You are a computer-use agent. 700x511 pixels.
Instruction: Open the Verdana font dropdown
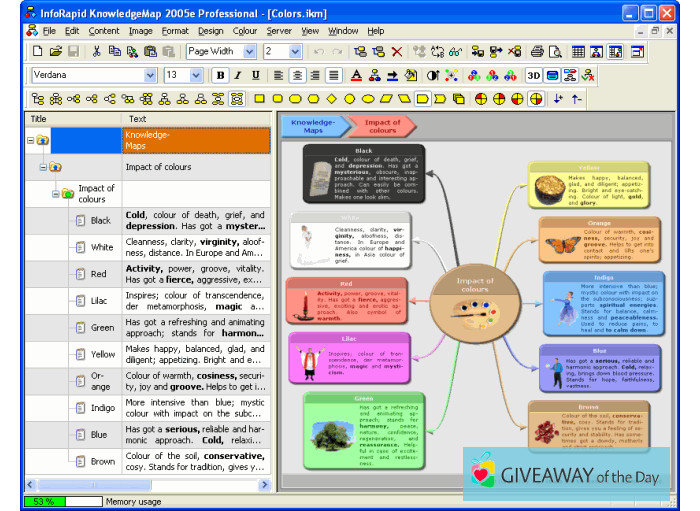point(150,75)
